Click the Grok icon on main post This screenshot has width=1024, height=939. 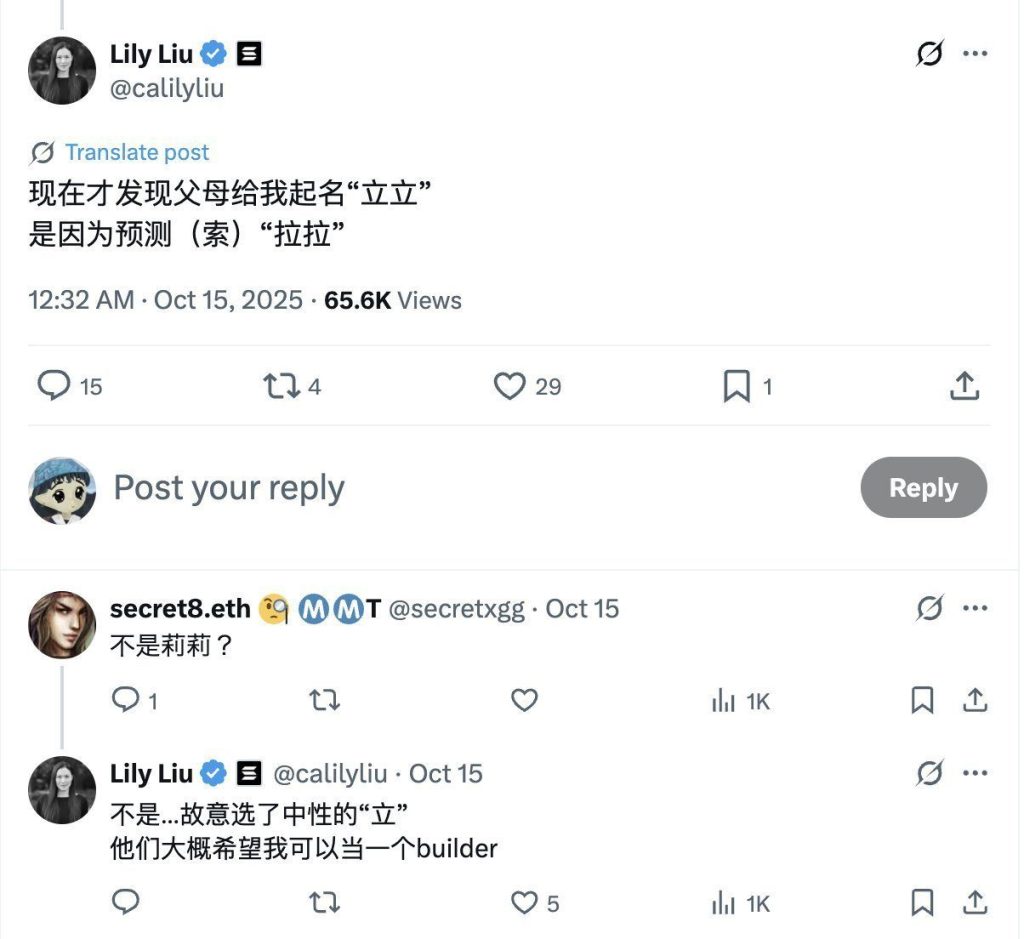930,54
